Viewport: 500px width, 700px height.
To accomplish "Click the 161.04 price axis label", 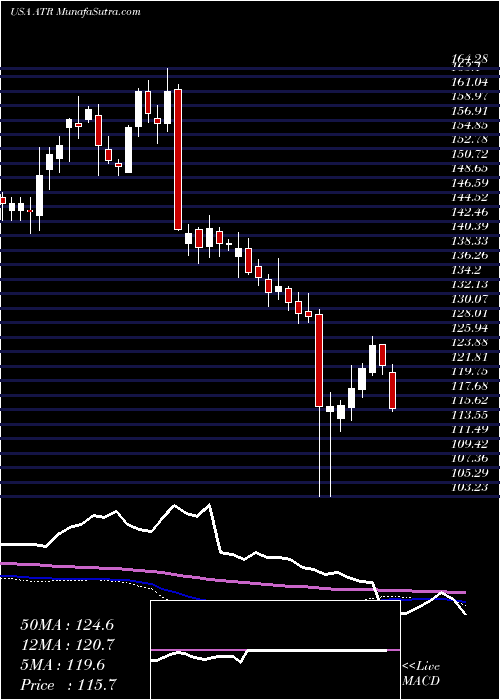I will coord(470,82).
